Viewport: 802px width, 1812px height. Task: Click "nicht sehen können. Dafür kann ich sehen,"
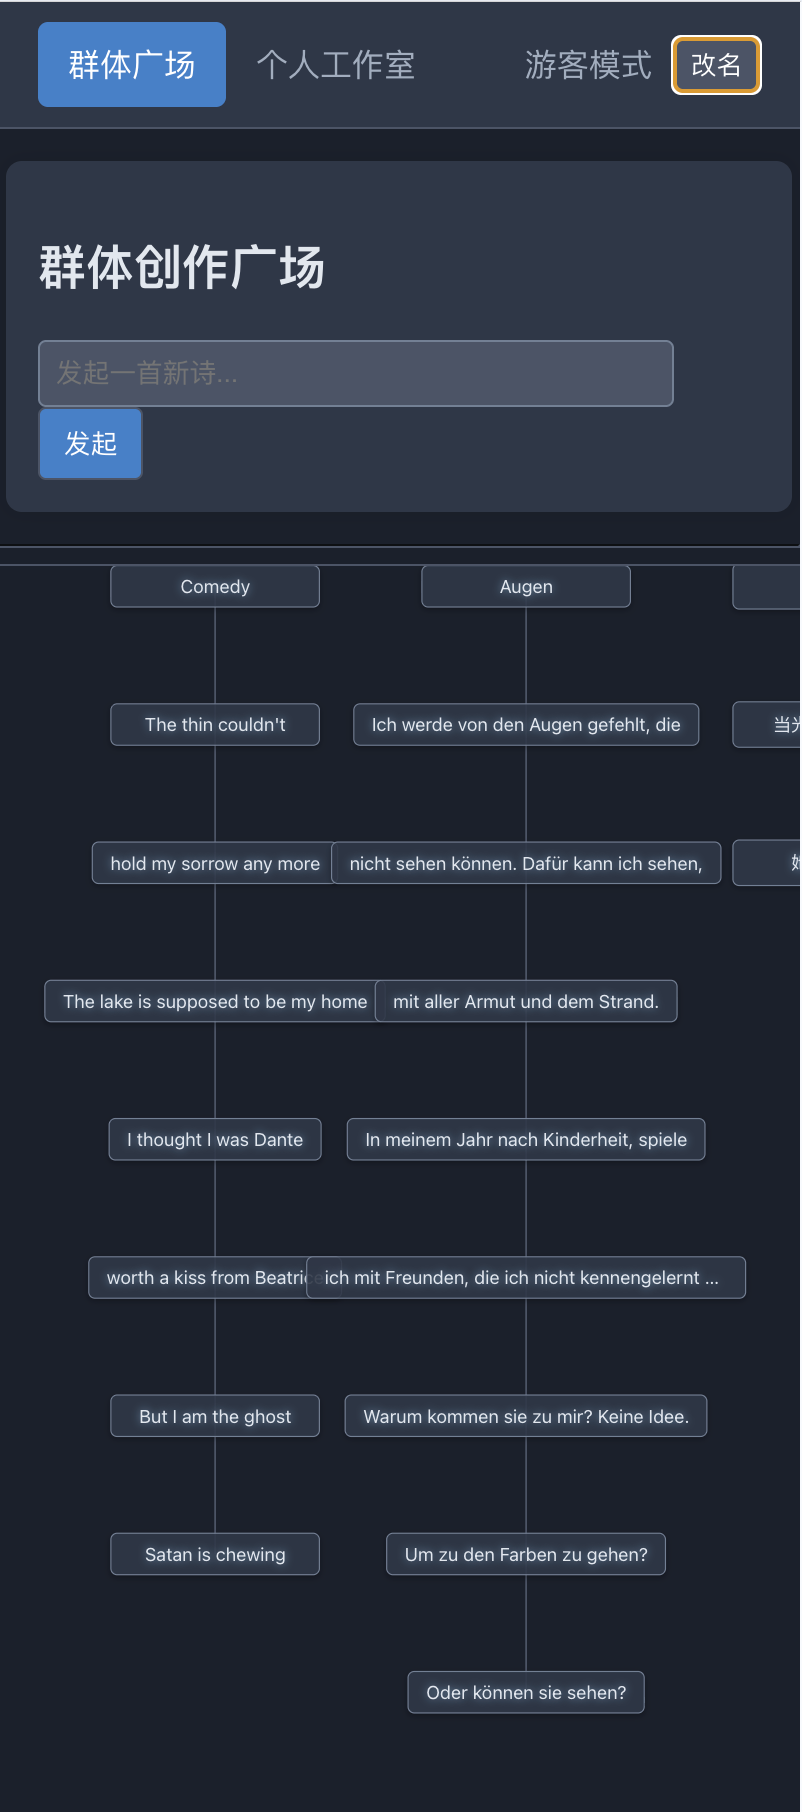(x=528, y=863)
